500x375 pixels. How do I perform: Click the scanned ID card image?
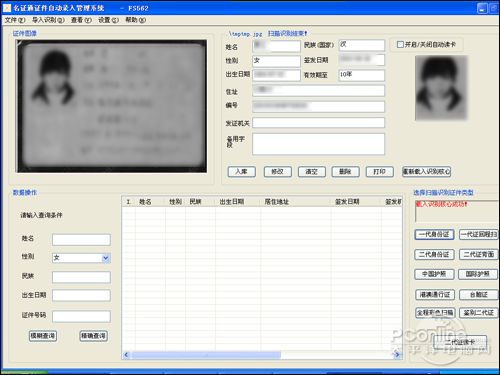112,106
